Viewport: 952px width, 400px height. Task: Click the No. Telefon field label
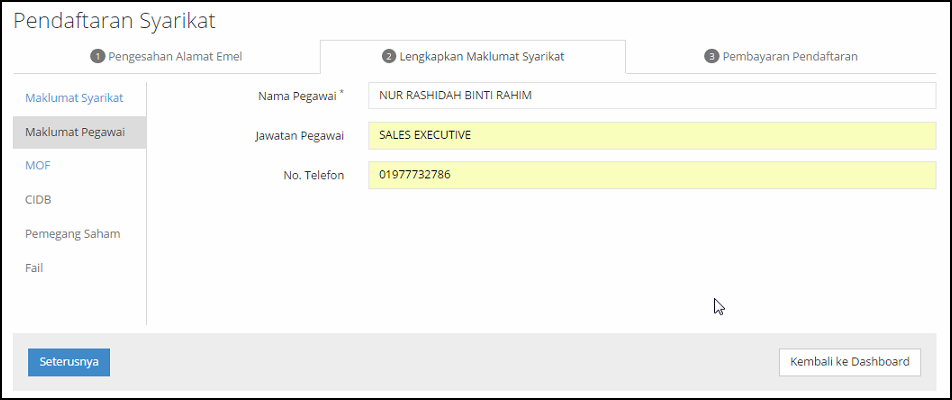(313, 176)
